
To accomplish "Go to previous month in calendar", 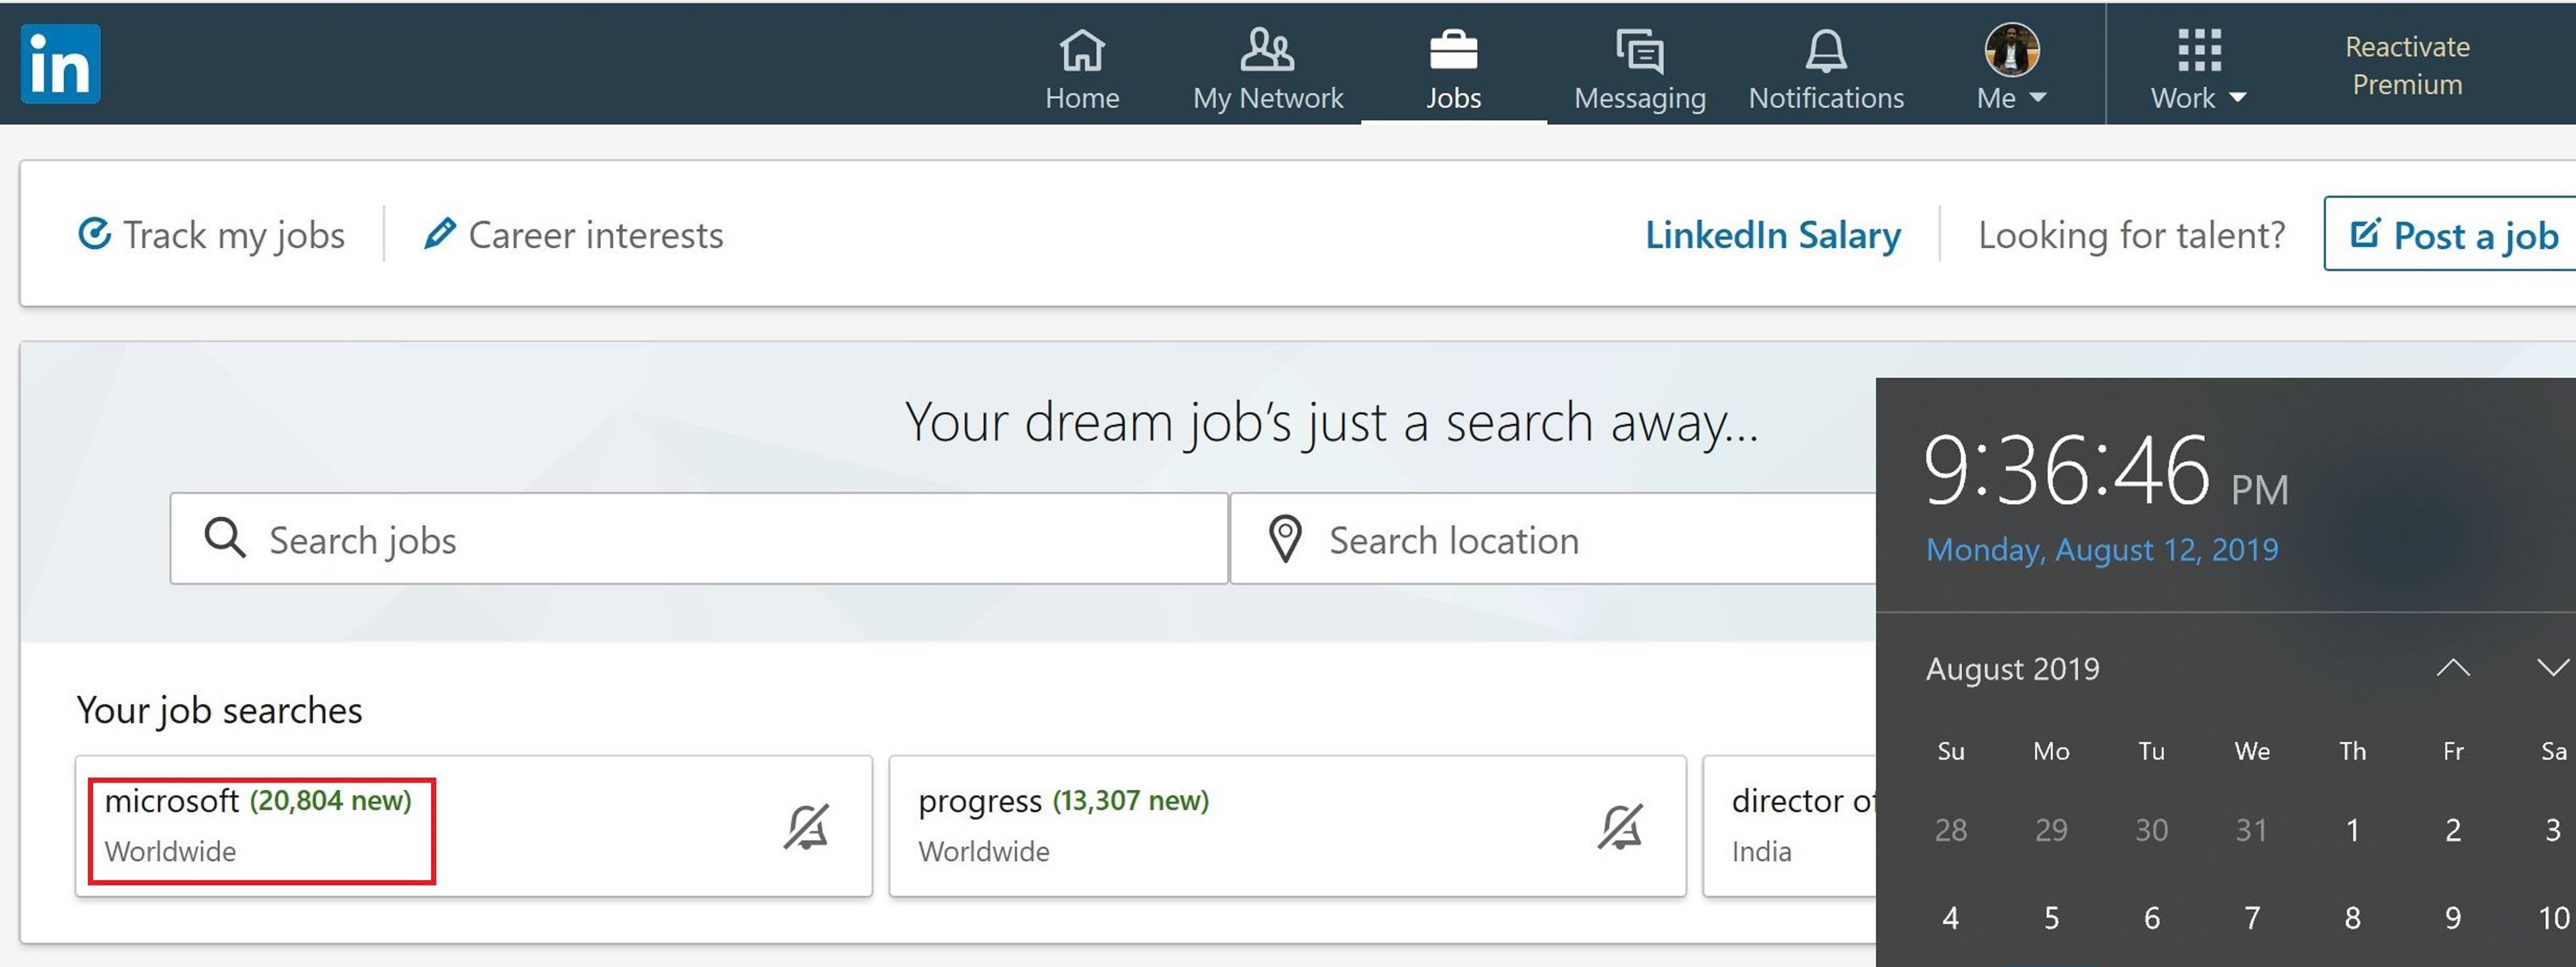I will click(2452, 668).
